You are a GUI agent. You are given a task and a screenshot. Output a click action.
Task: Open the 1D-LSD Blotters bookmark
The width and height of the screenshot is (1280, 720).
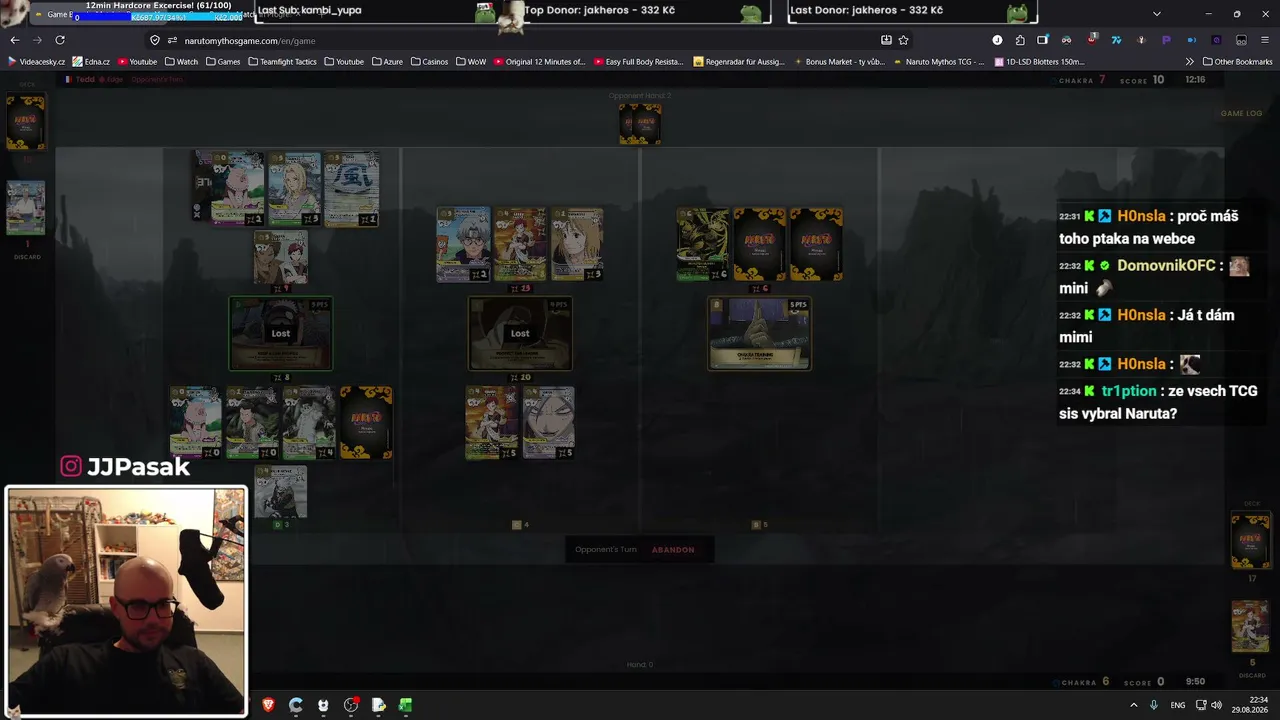1039,62
